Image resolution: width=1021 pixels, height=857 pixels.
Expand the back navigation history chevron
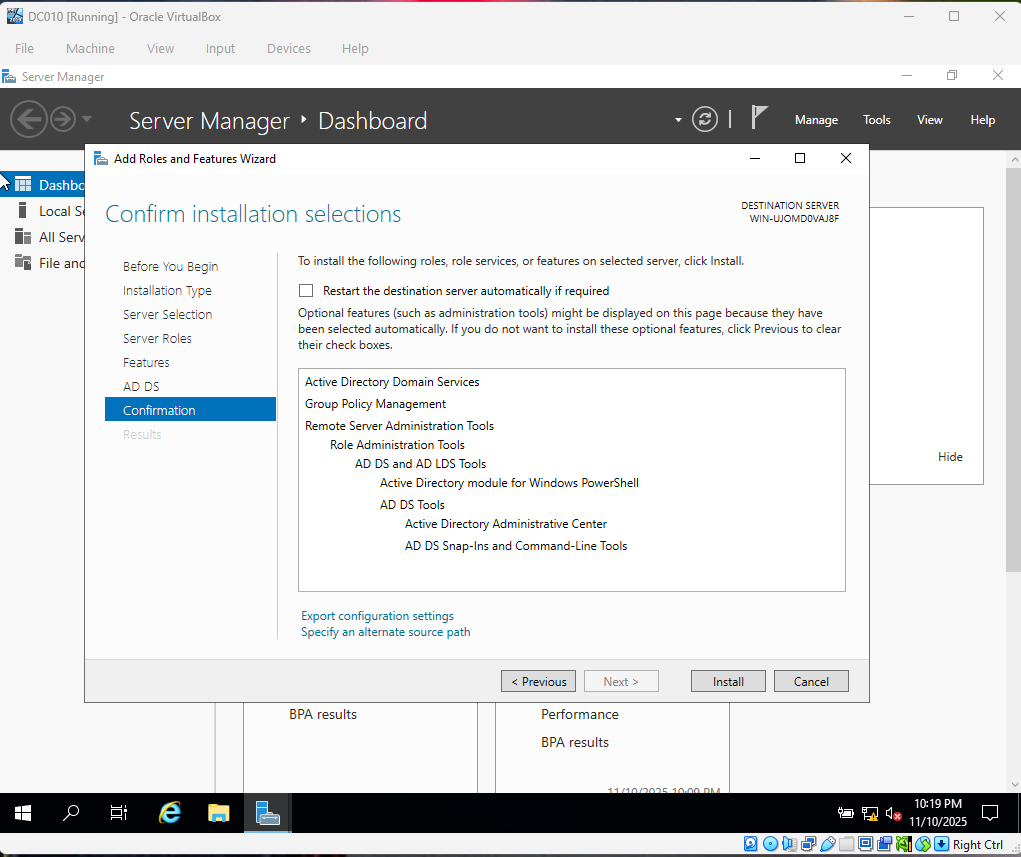coord(85,119)
